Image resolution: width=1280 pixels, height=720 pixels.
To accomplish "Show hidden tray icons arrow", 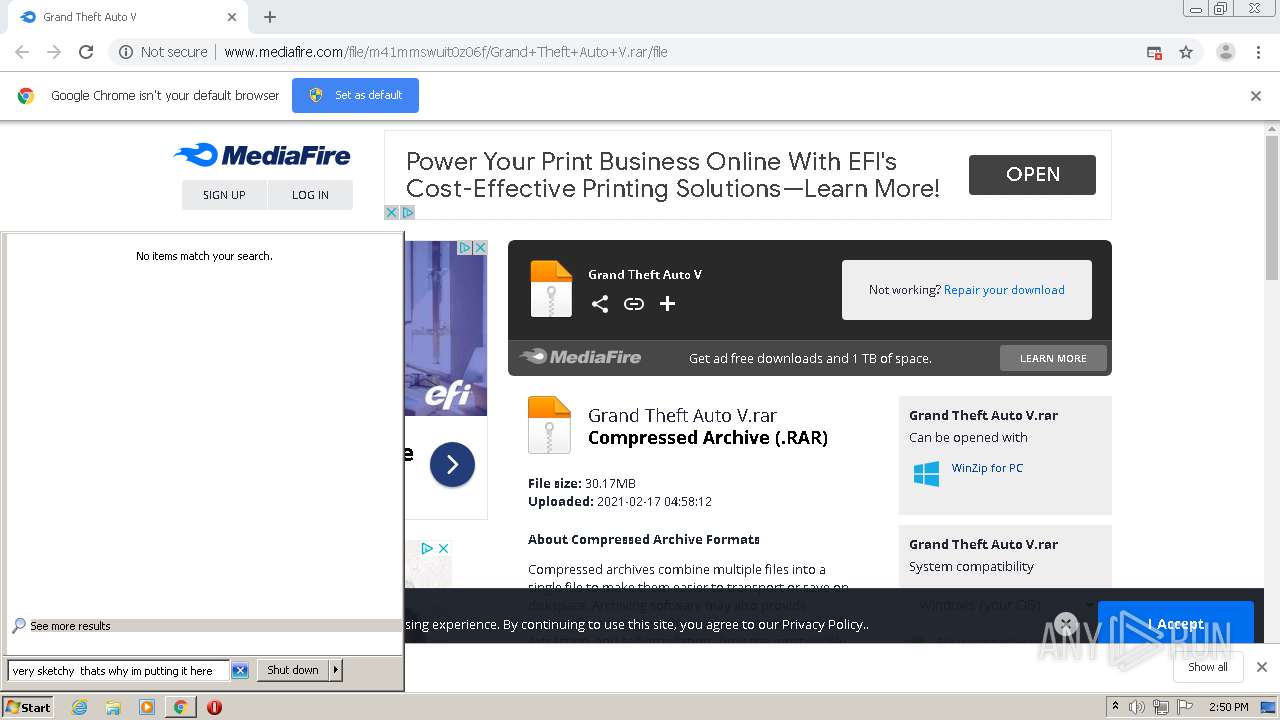I will [1115, 707].
